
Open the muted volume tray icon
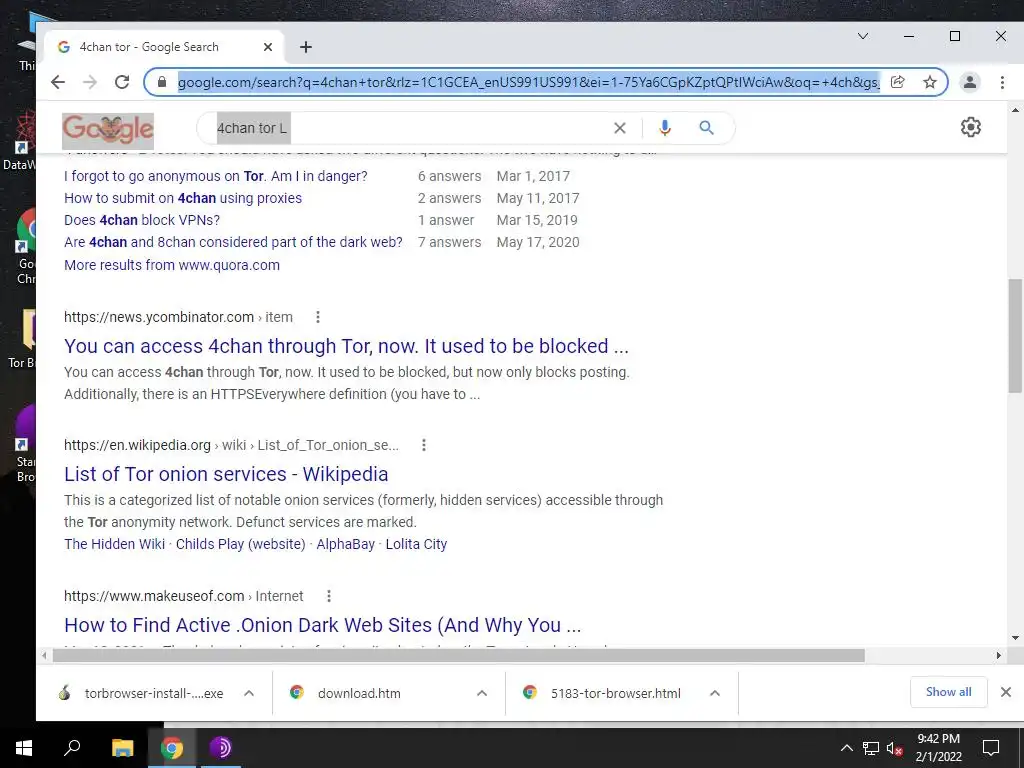click(895, 748)
